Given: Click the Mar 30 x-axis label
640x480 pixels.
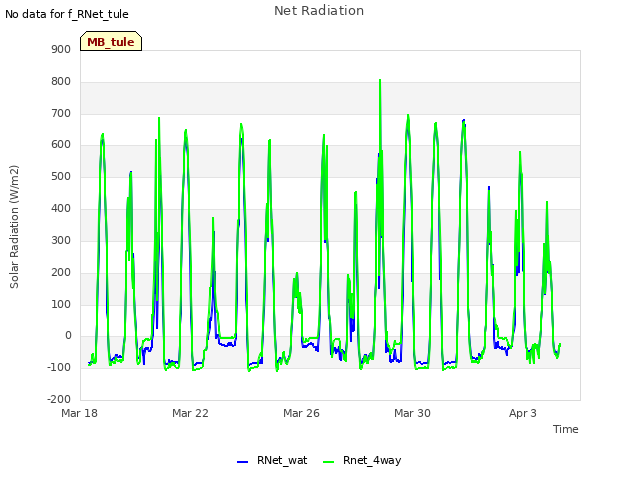Looking at the screenshot, I should click(412, 413).
